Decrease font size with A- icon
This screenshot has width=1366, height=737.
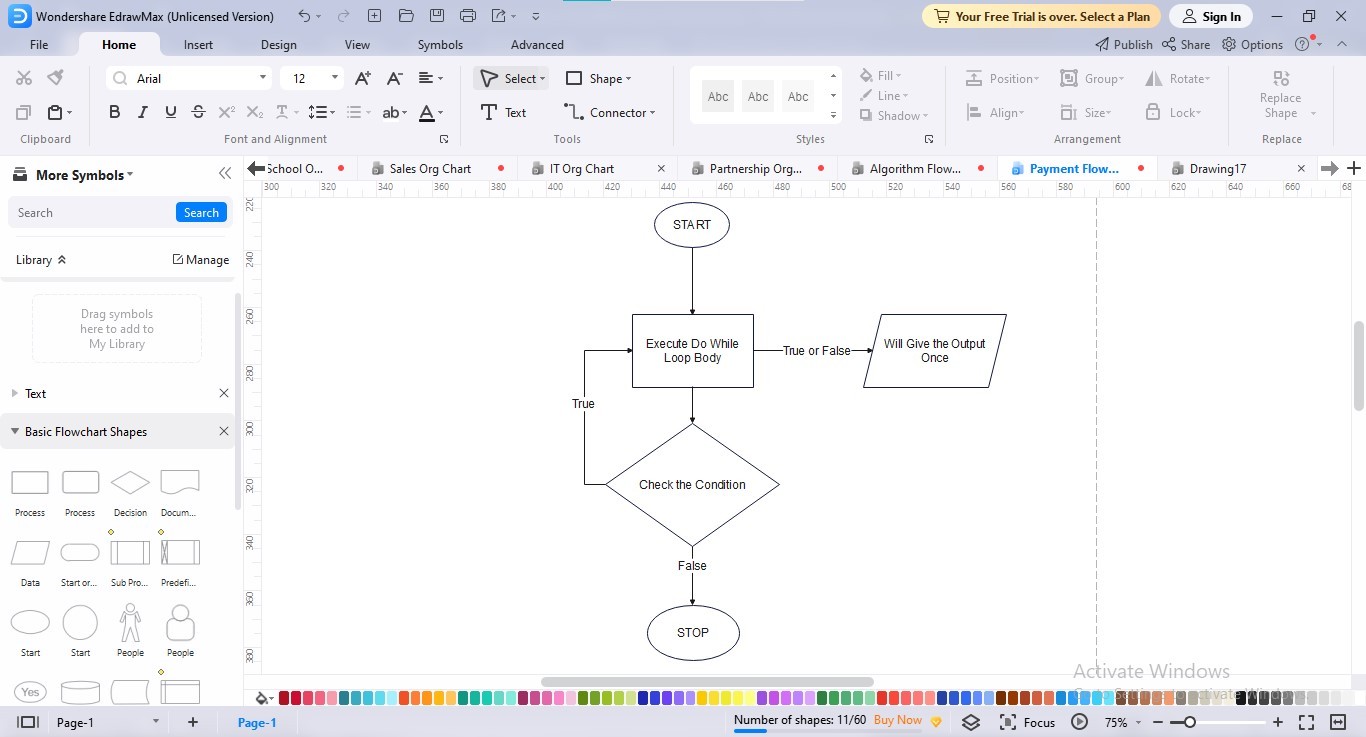[394, 78]
